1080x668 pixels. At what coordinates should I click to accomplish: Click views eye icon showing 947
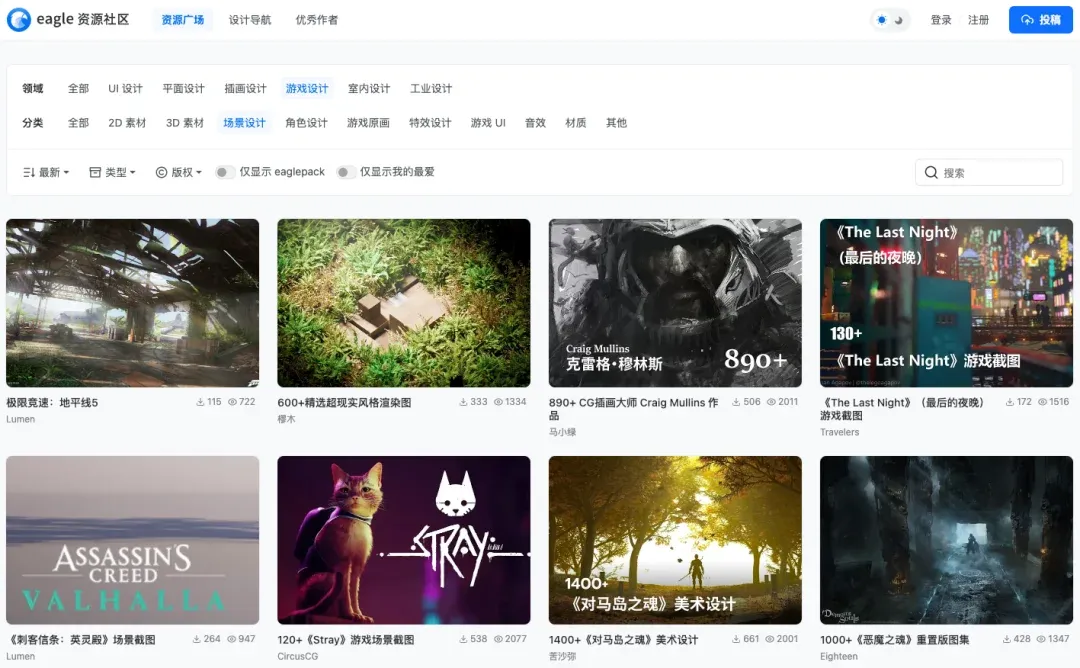pyautogui.click(x=232, y=639)
